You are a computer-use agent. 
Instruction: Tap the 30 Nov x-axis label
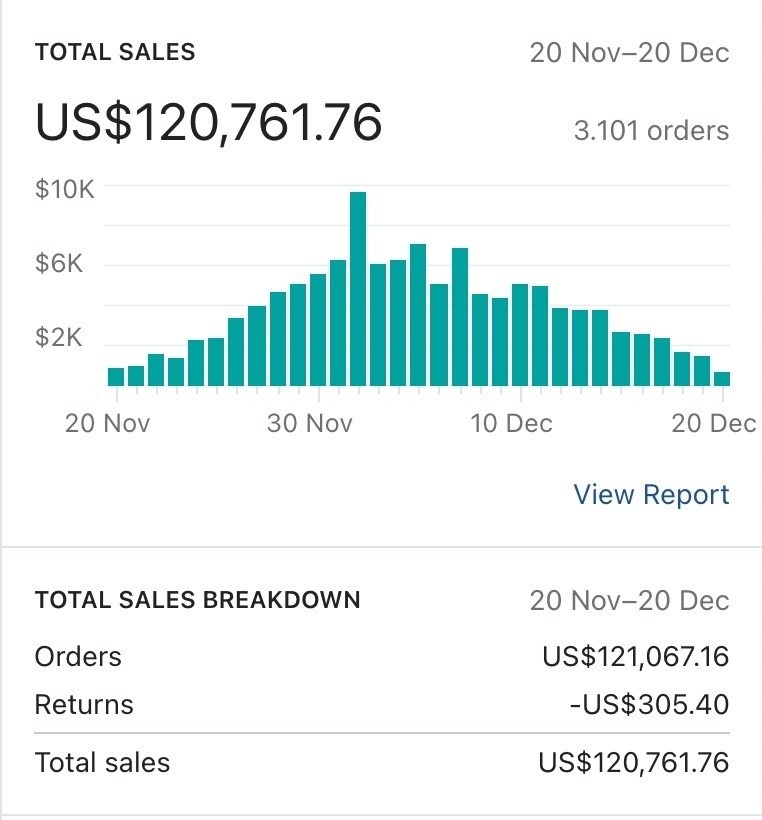click(310, 423)
